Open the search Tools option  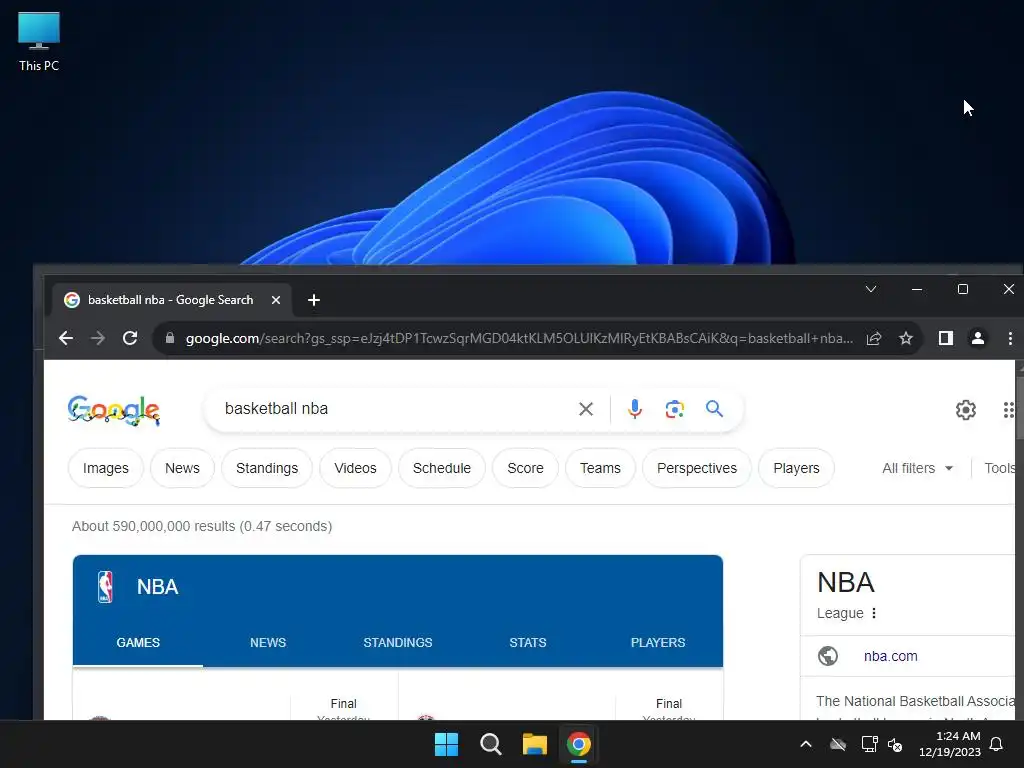(x=1000, y=468)
